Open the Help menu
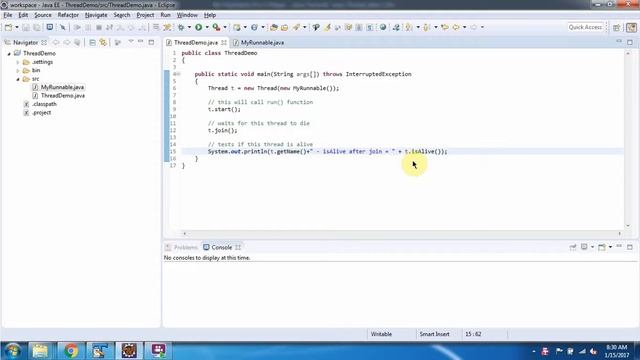The height and width of the screenshot is (360, 640). [x=210, y=15]
